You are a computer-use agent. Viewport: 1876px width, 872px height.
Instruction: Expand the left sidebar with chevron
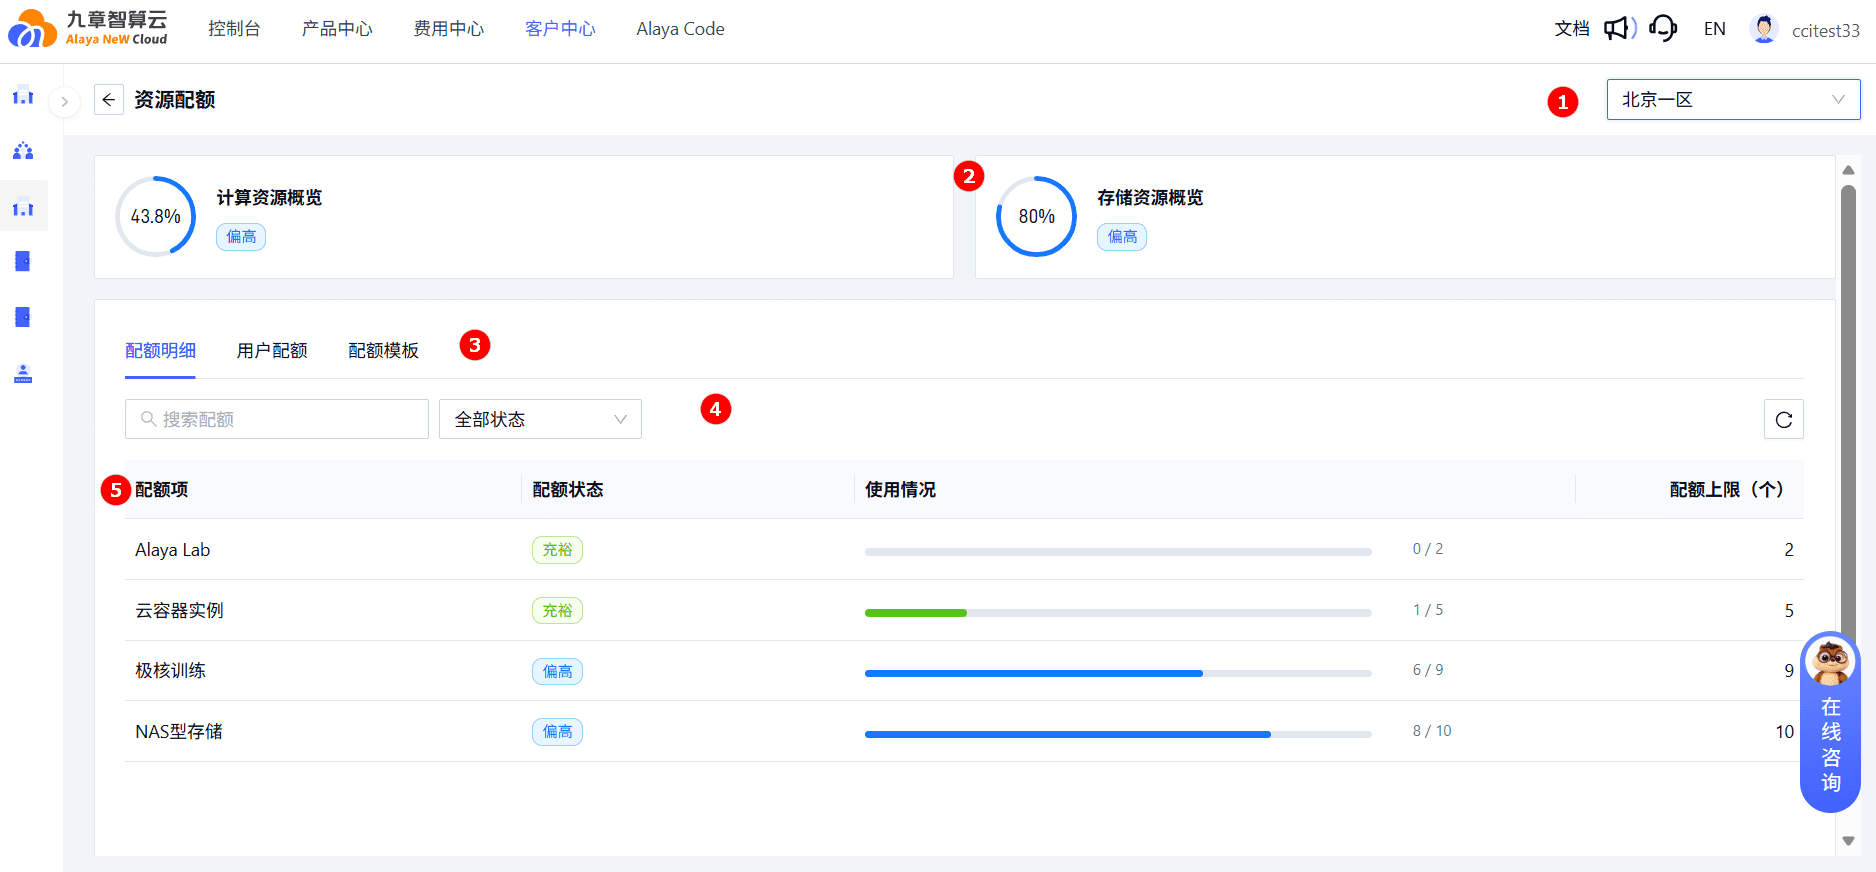[x=64, y=101]
